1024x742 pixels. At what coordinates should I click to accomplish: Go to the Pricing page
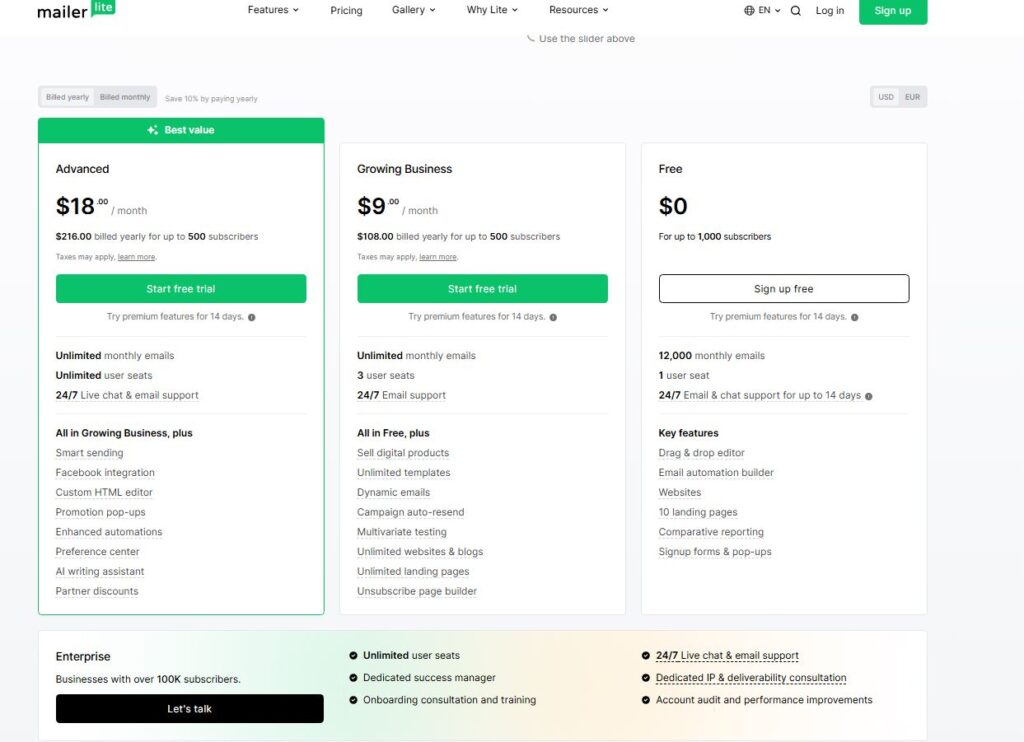click(346, 10)
